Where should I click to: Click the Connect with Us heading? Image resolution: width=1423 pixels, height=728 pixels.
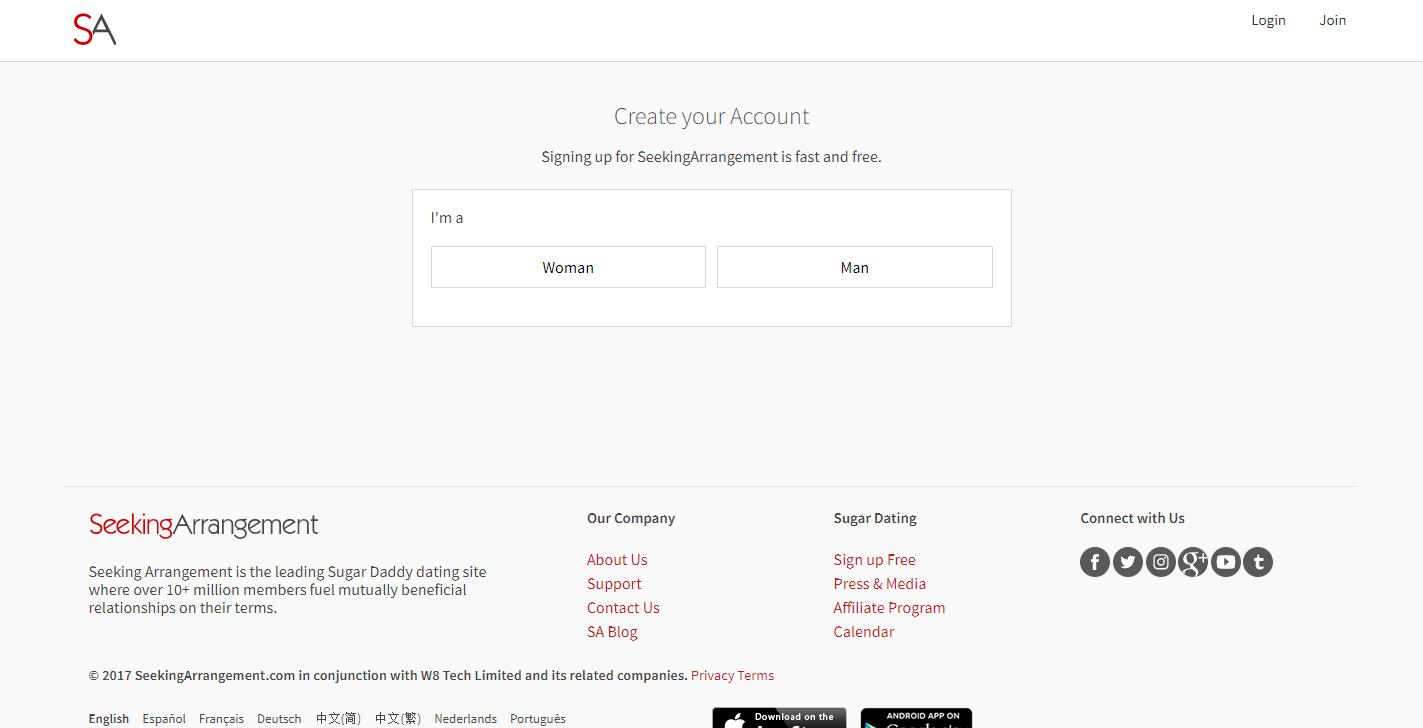click(x=1132, y=518)
